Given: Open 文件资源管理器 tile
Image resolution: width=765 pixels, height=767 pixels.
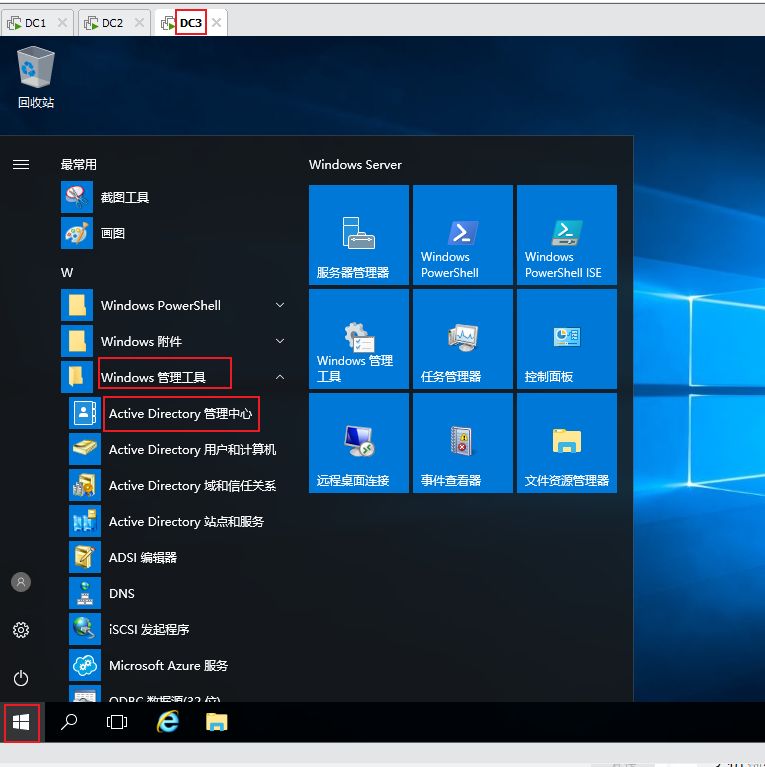Looking at the screenshot, I should point(567,443).
